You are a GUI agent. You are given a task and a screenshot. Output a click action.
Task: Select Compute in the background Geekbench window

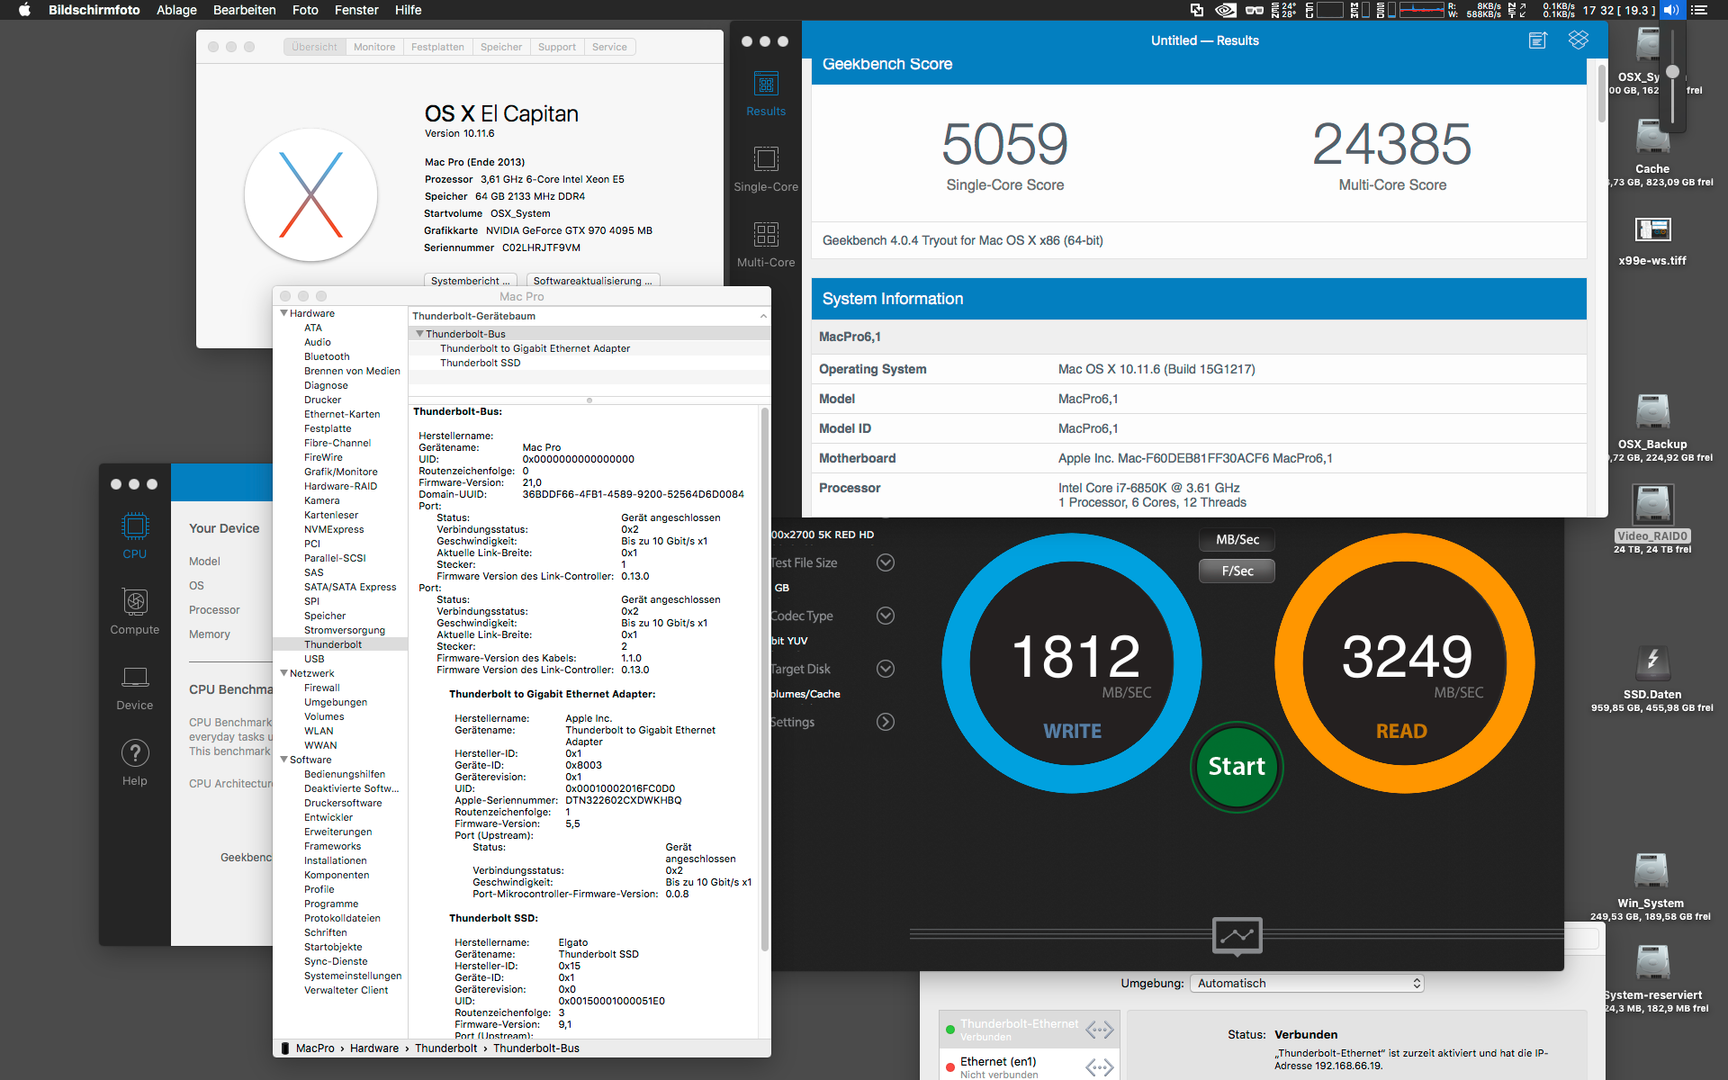[x=135, y=611]
